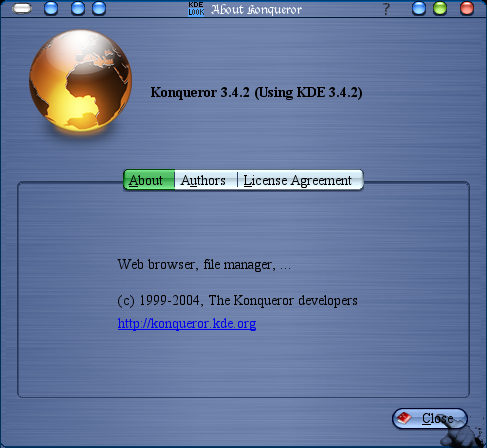This screenshot has height=448, width=487.
Task: Click the Konqueror globe logo
Action: click(80, 80)
